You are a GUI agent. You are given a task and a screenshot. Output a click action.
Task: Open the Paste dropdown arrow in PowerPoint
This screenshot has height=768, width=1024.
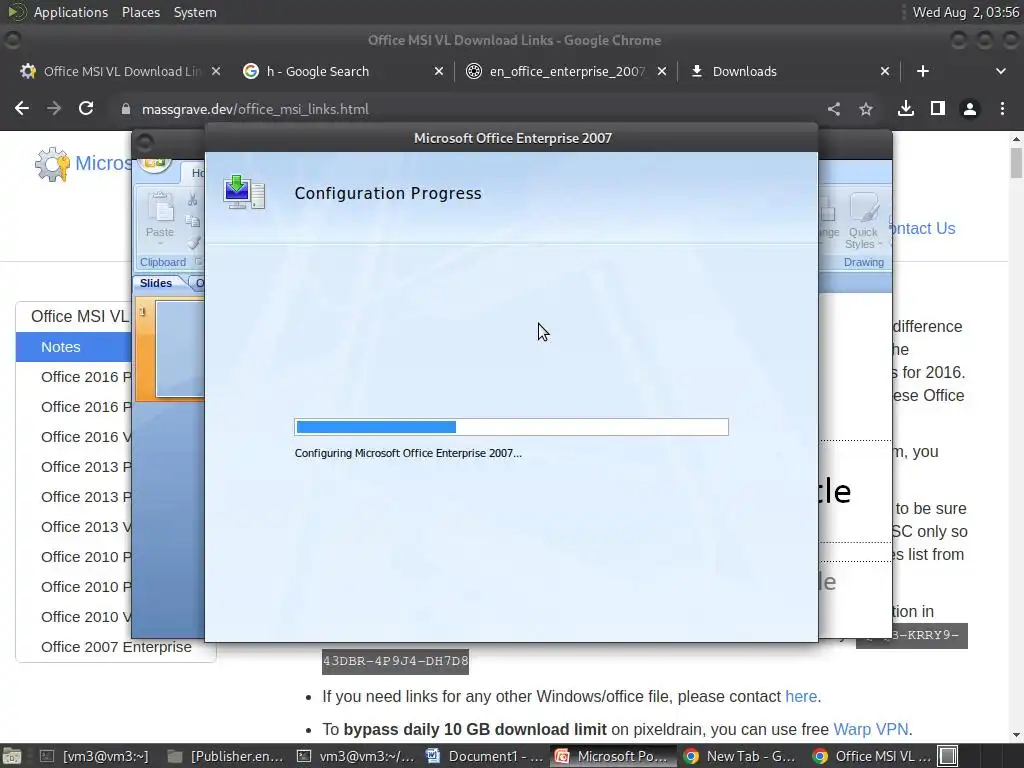160,243
